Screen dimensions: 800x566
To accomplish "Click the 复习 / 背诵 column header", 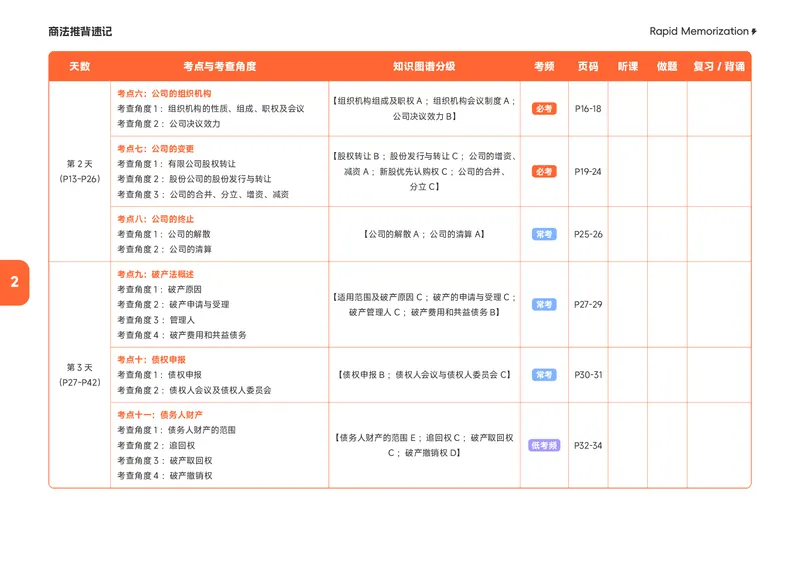I will tap(719, 66).
